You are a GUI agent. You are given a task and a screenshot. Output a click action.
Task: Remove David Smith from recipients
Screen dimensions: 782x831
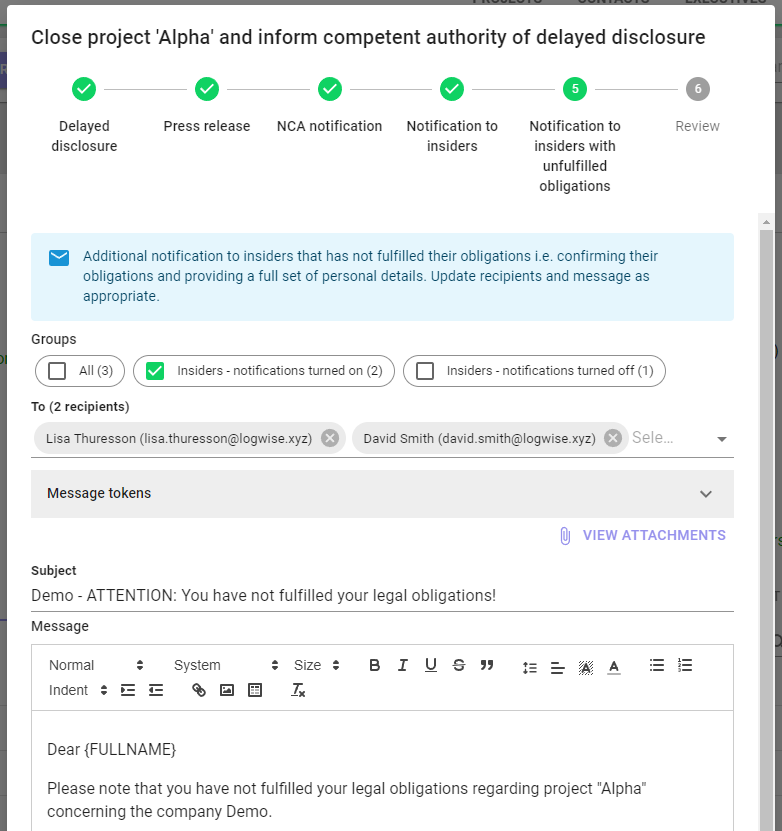[x=613, y=438]
